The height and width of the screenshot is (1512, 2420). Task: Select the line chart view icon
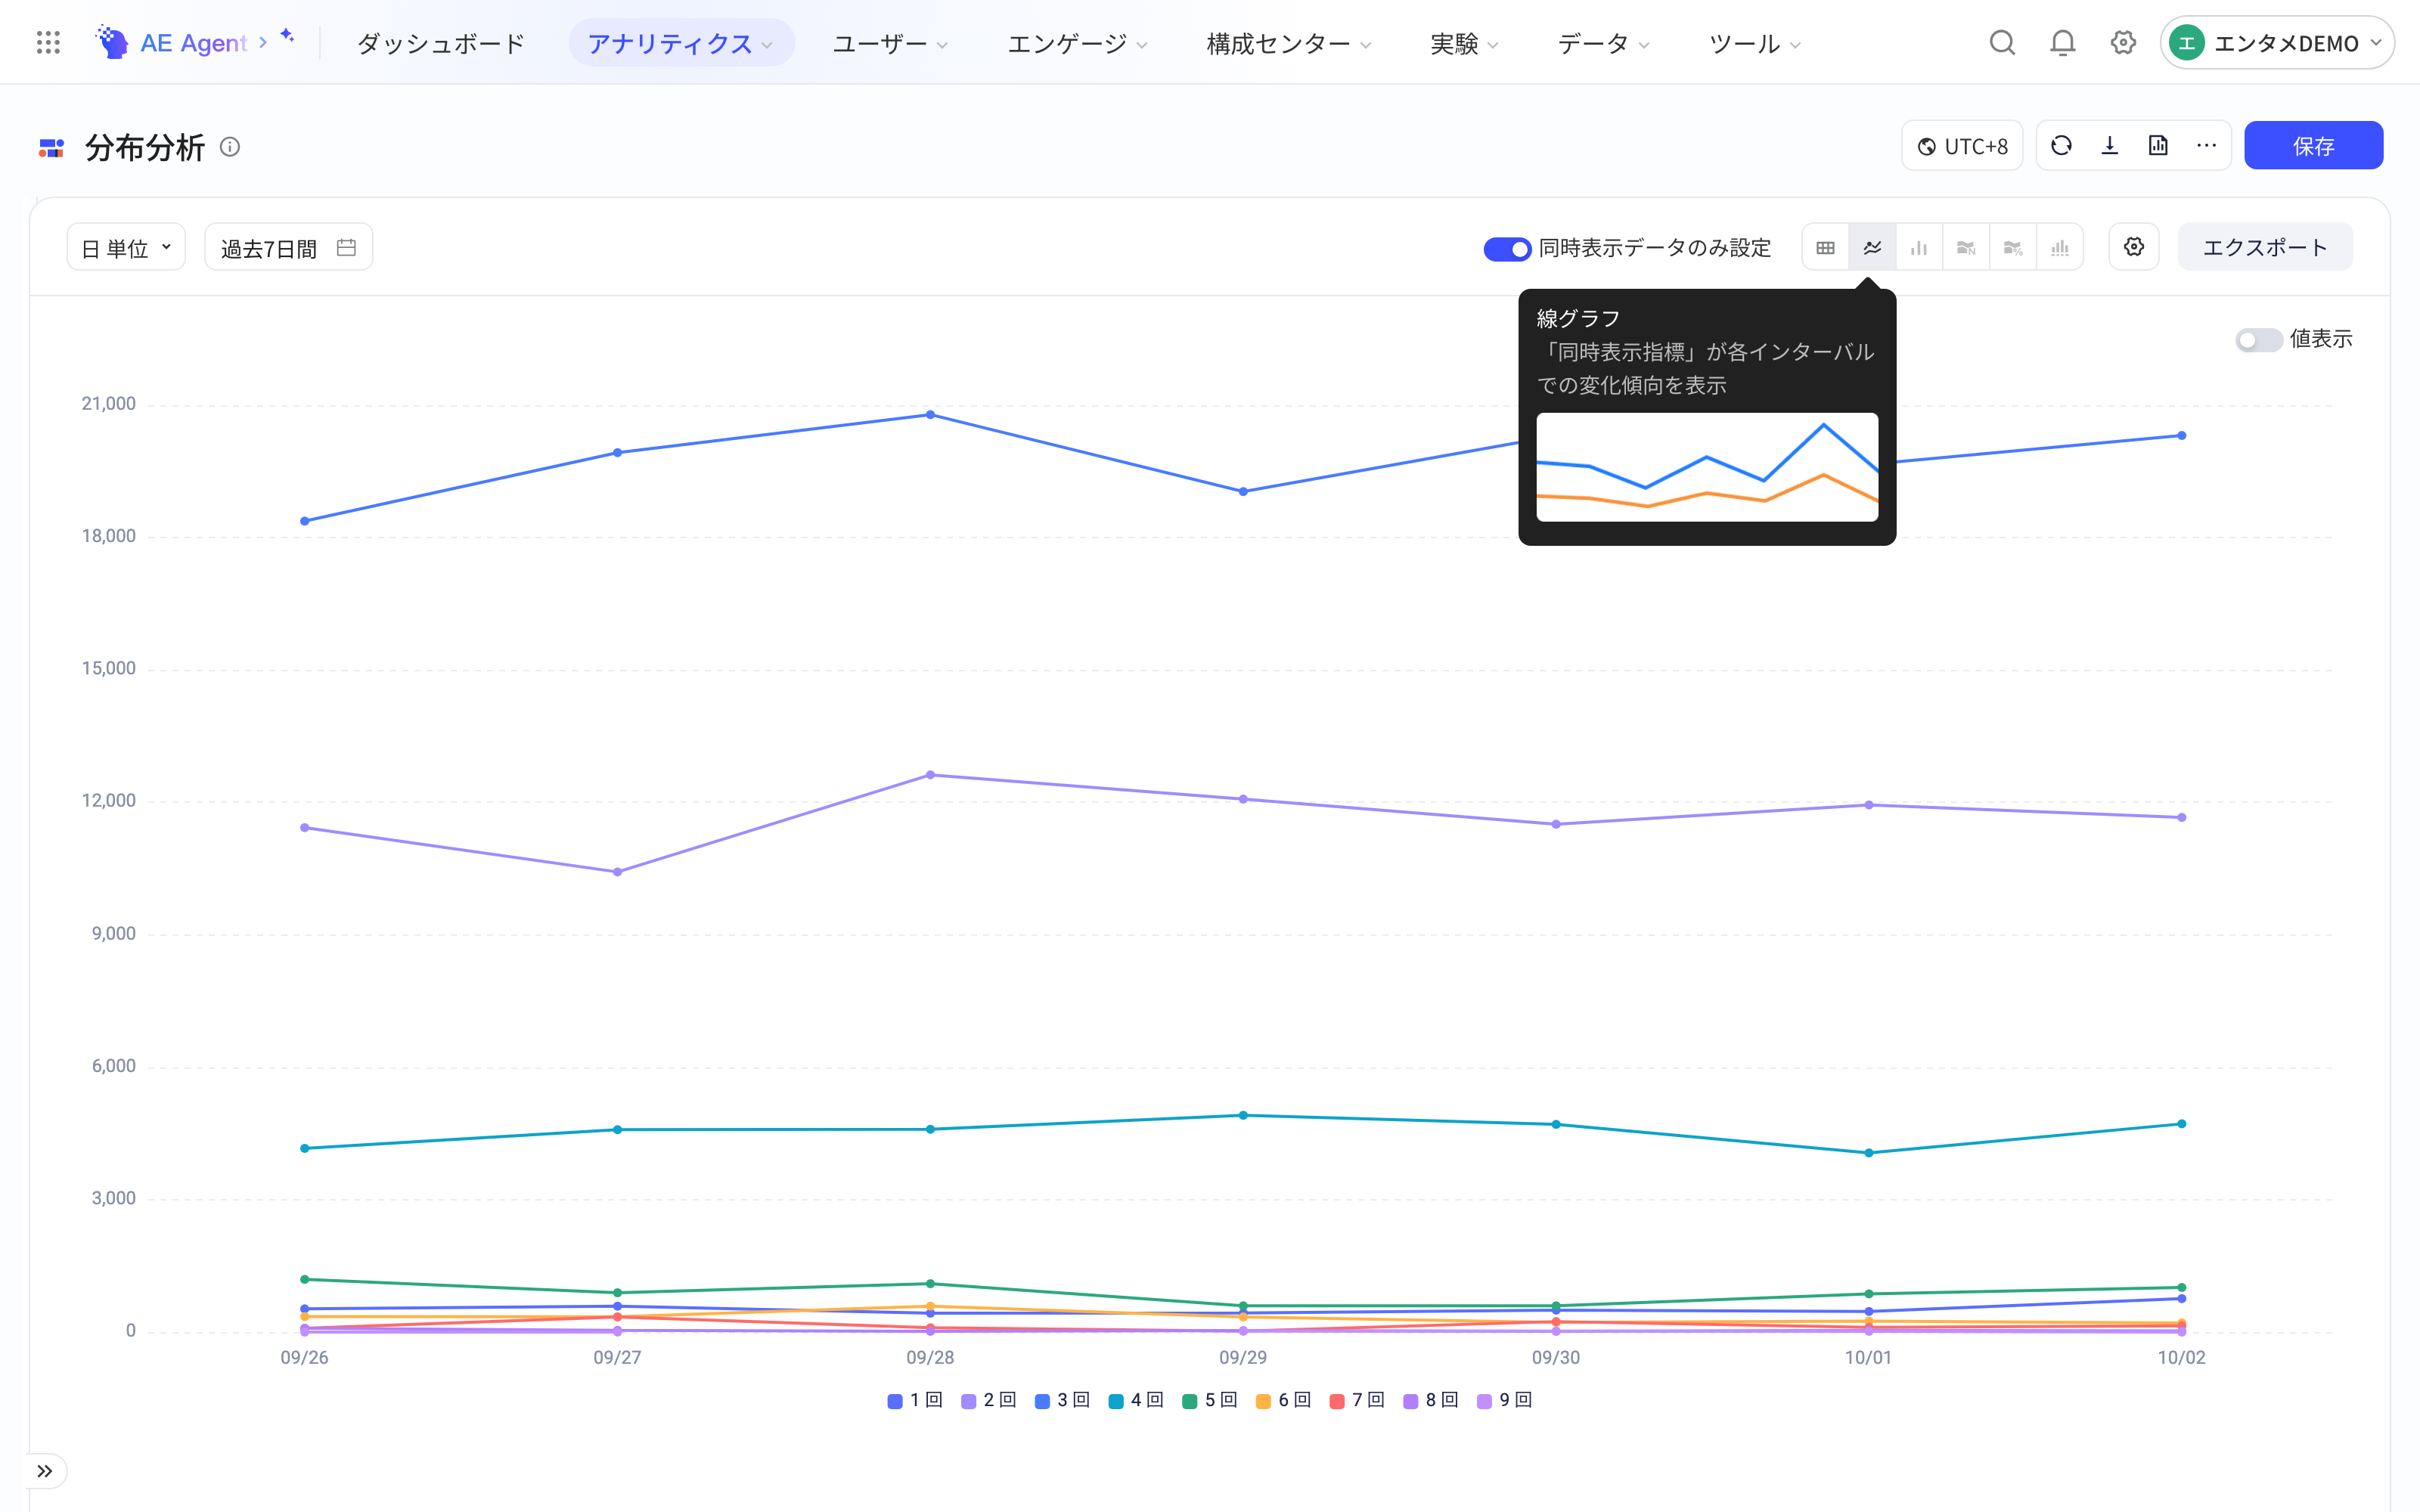(1872, 247)
